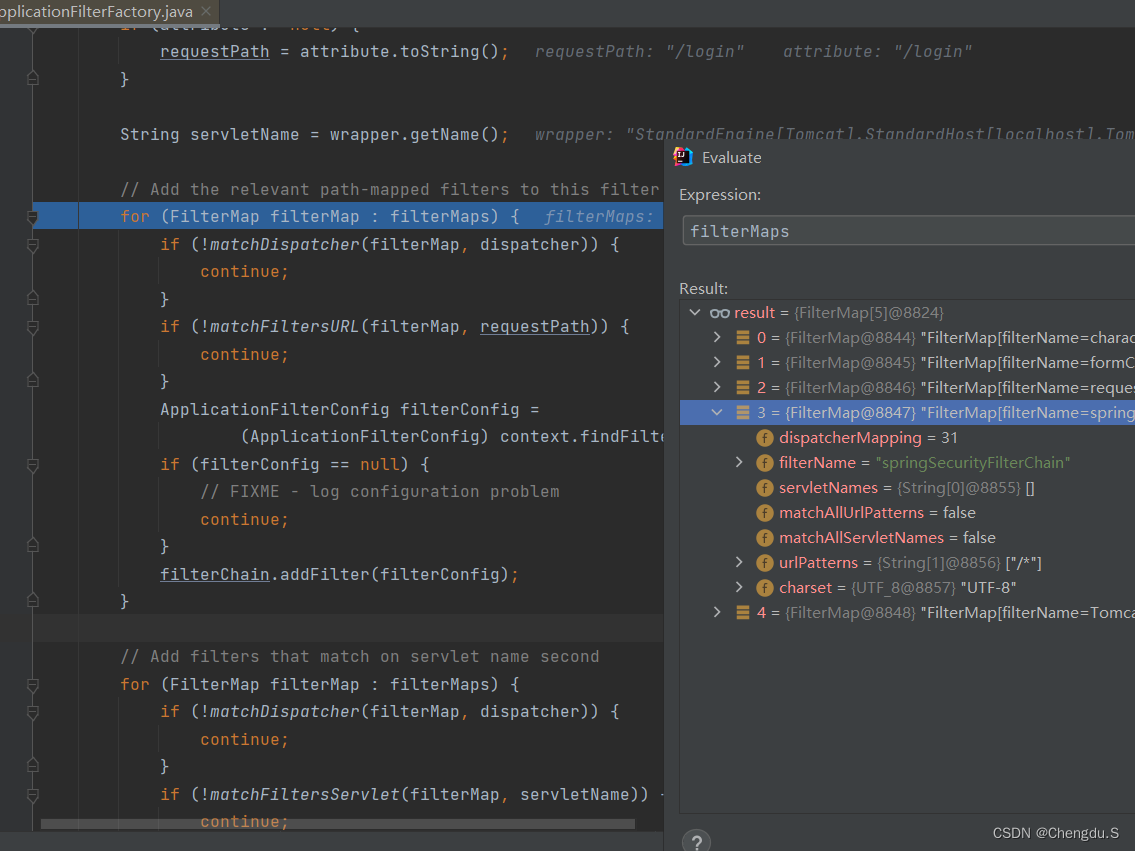Image resolution: width=1135 pixels, height=851 pixels.
Task: Open help with the question mark button
Action: pos(696,842)
